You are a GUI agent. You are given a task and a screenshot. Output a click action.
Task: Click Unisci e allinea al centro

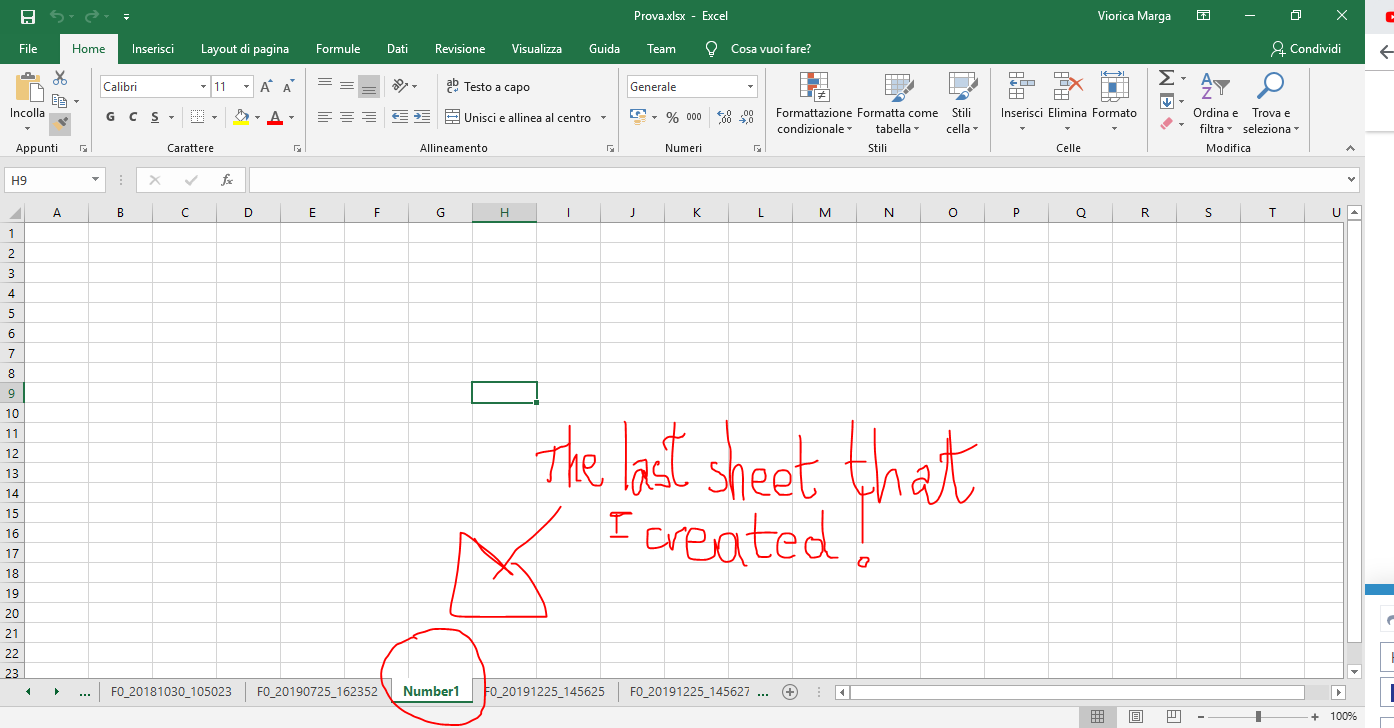[x=526, y=118]
